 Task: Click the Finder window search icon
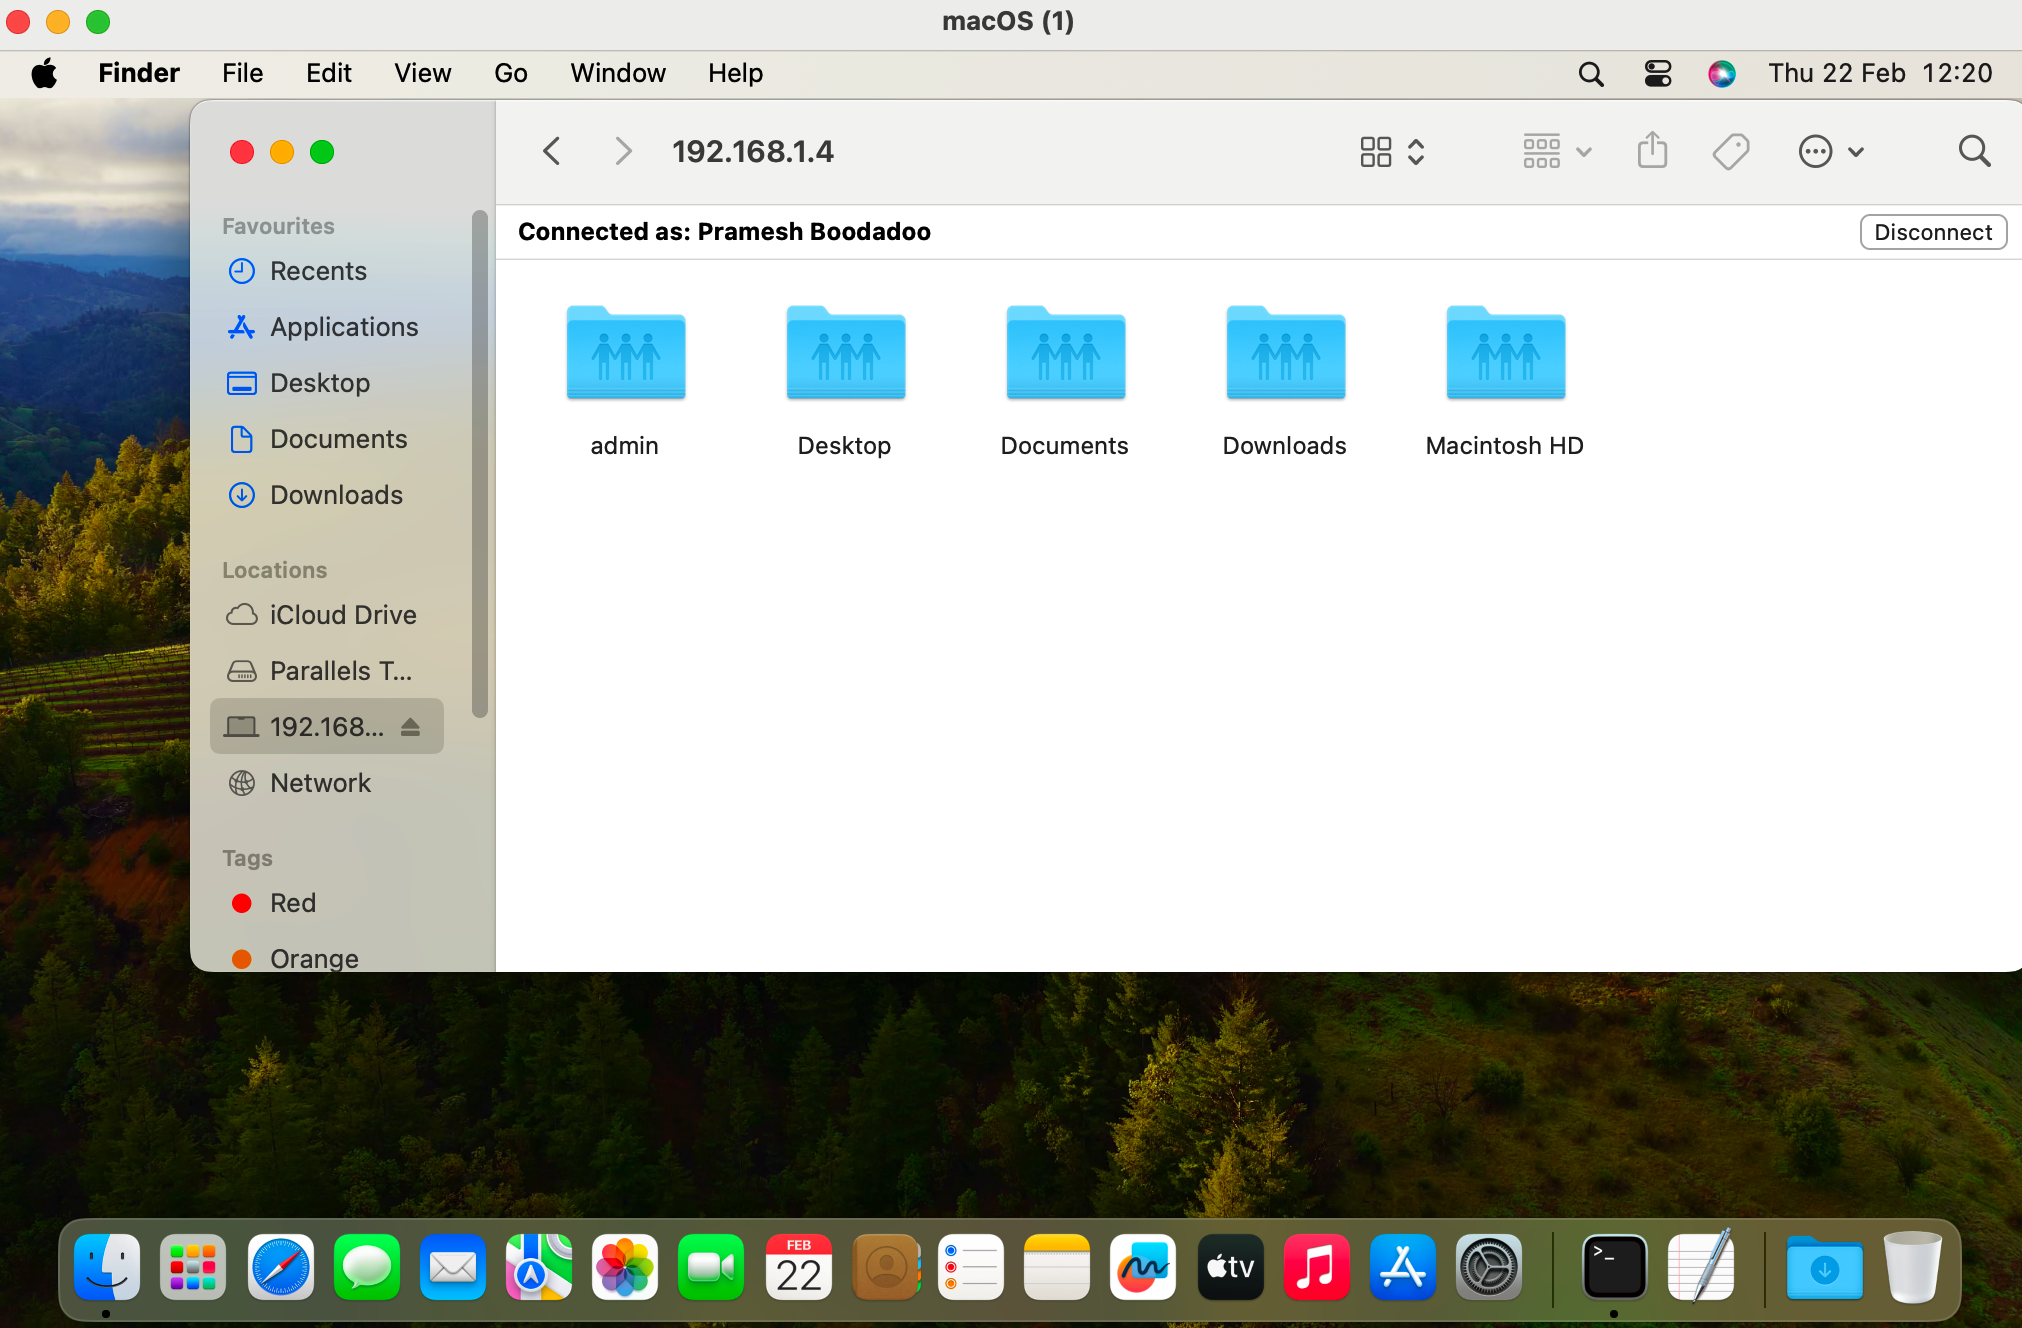(x=1974, y=151)
